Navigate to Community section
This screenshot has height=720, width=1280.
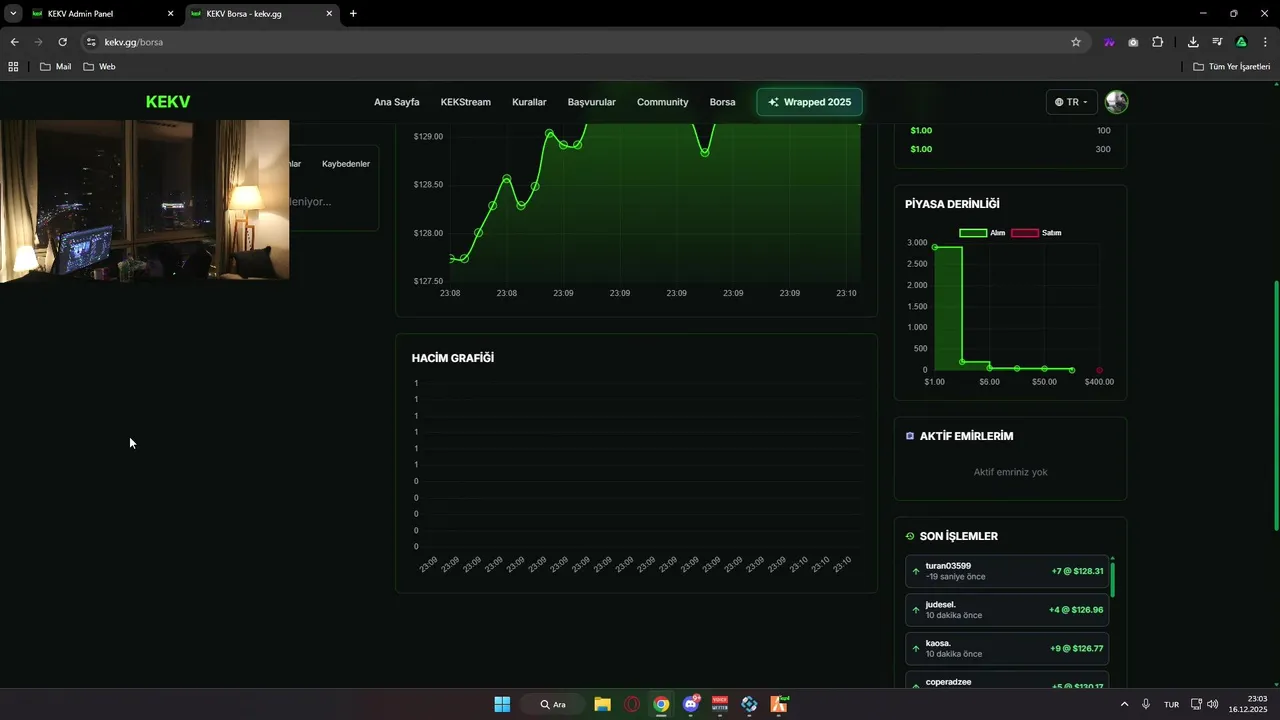coord(663,102)
